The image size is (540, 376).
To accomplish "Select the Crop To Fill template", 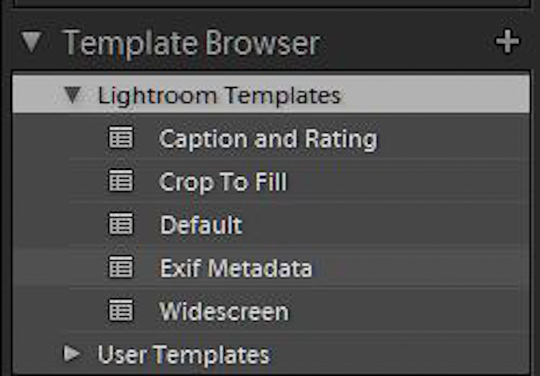I will click(223, 182).
